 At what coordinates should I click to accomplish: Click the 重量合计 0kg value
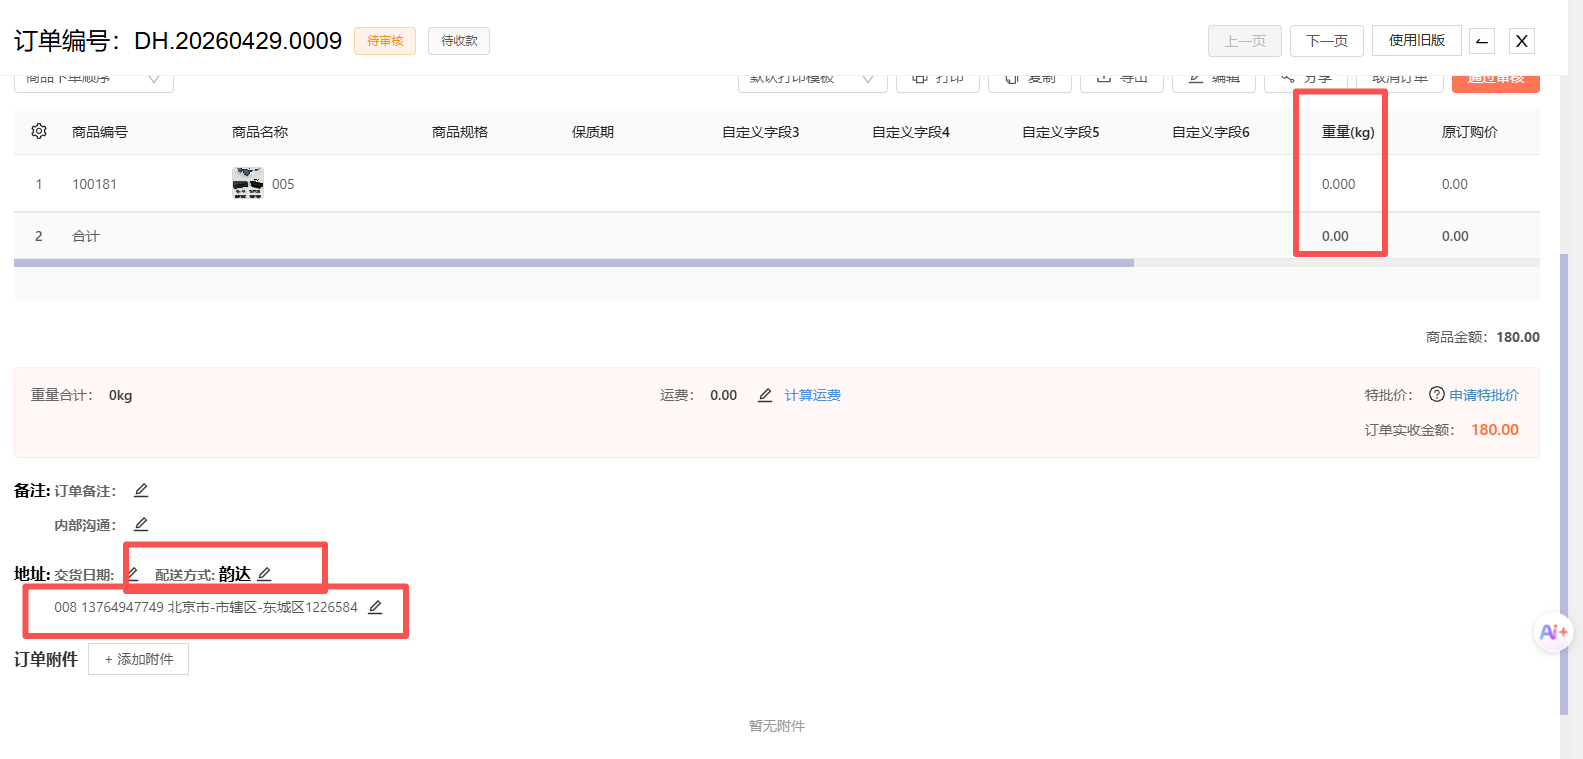(121, 395)
